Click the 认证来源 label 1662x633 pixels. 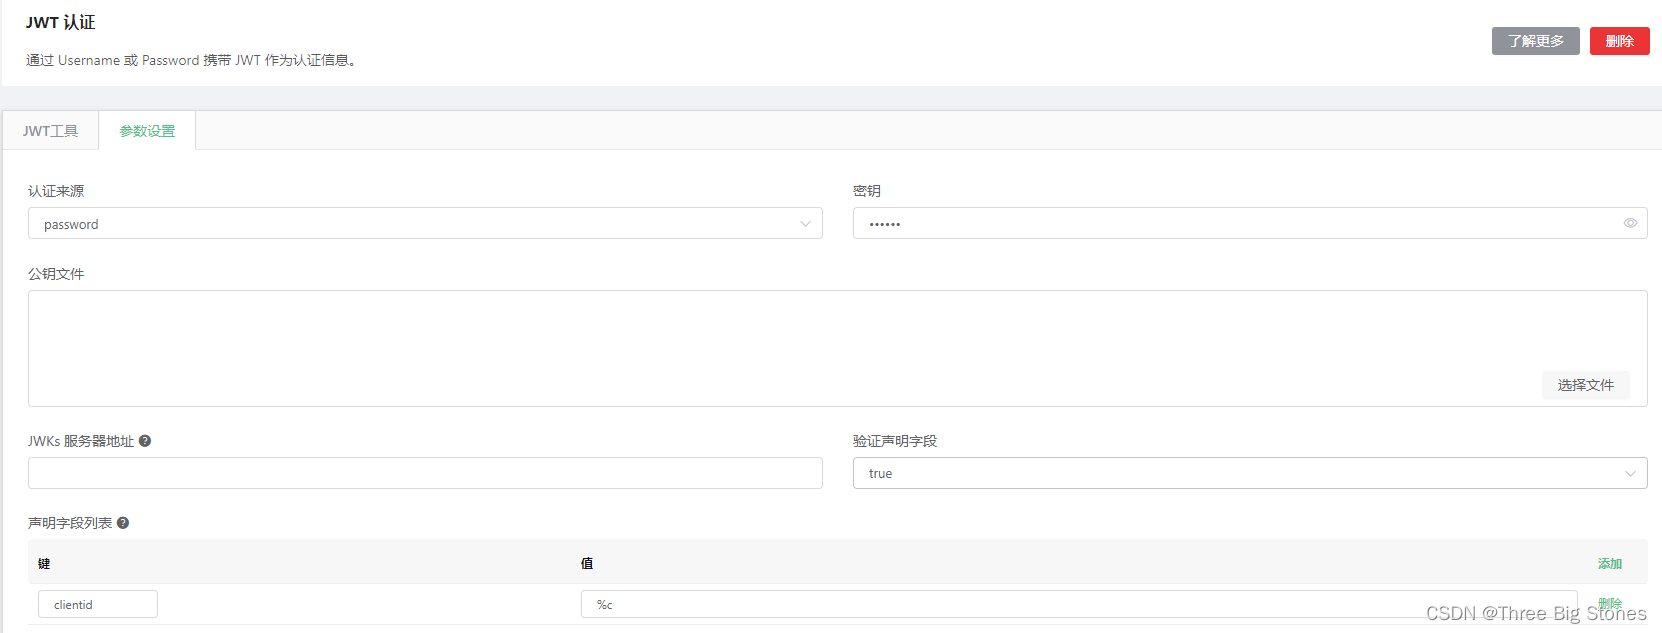[x=56, y=191]
